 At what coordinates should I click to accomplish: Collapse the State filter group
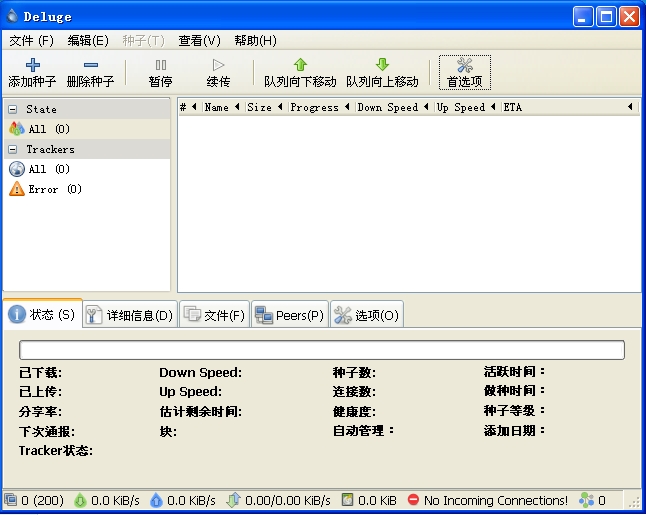coord(13,109)
